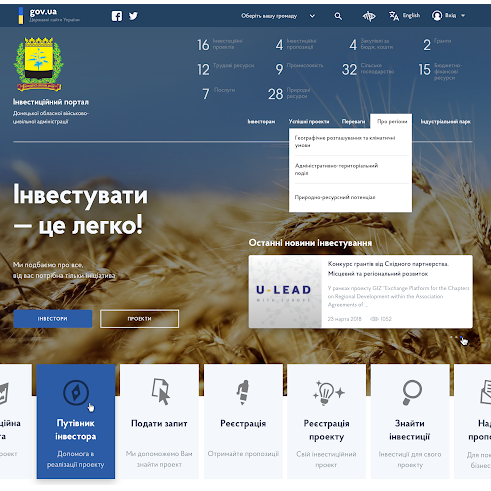Expand the Вхід login dropdown arrow
491x491 pixels.
[x=463, y=15]
